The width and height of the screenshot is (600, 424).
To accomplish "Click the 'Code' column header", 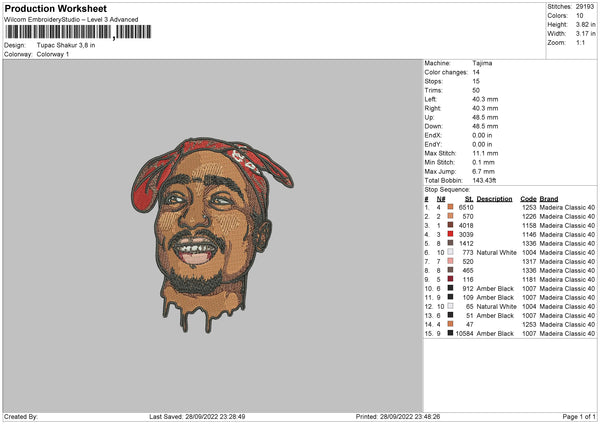I will point(528,199).
